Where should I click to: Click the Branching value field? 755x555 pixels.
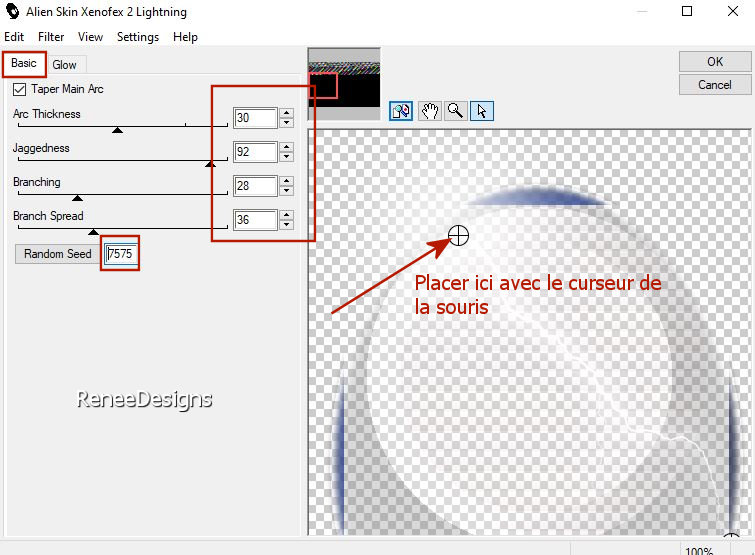(255, 186)
